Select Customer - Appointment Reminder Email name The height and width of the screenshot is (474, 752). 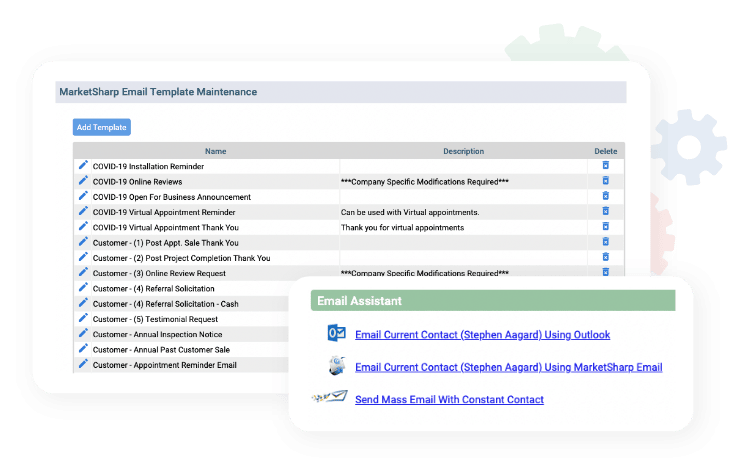tap(164, 365)
